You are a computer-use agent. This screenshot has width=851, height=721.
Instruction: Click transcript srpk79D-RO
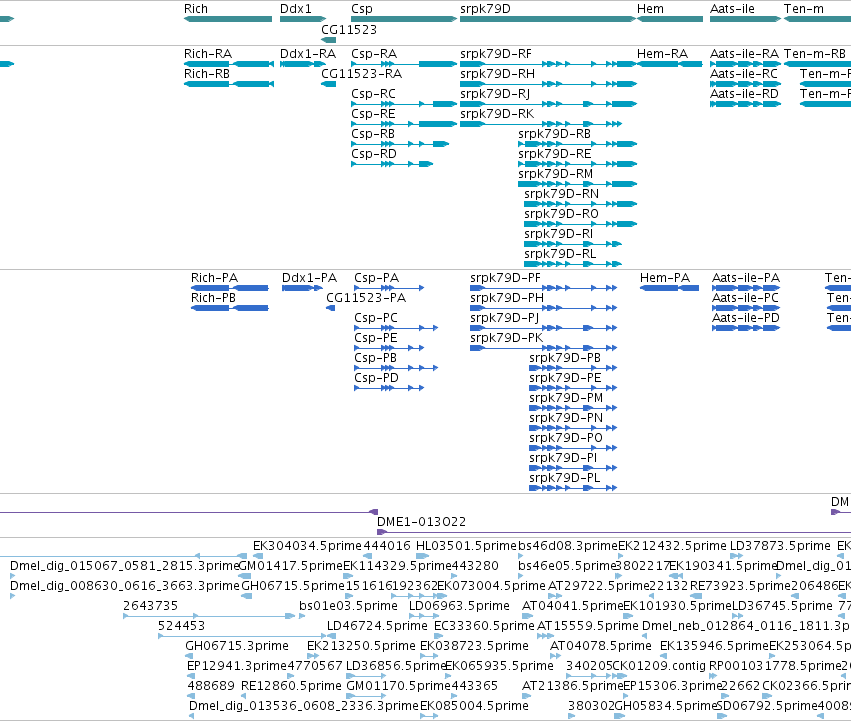pyautogui.click(x=580, y=224)
